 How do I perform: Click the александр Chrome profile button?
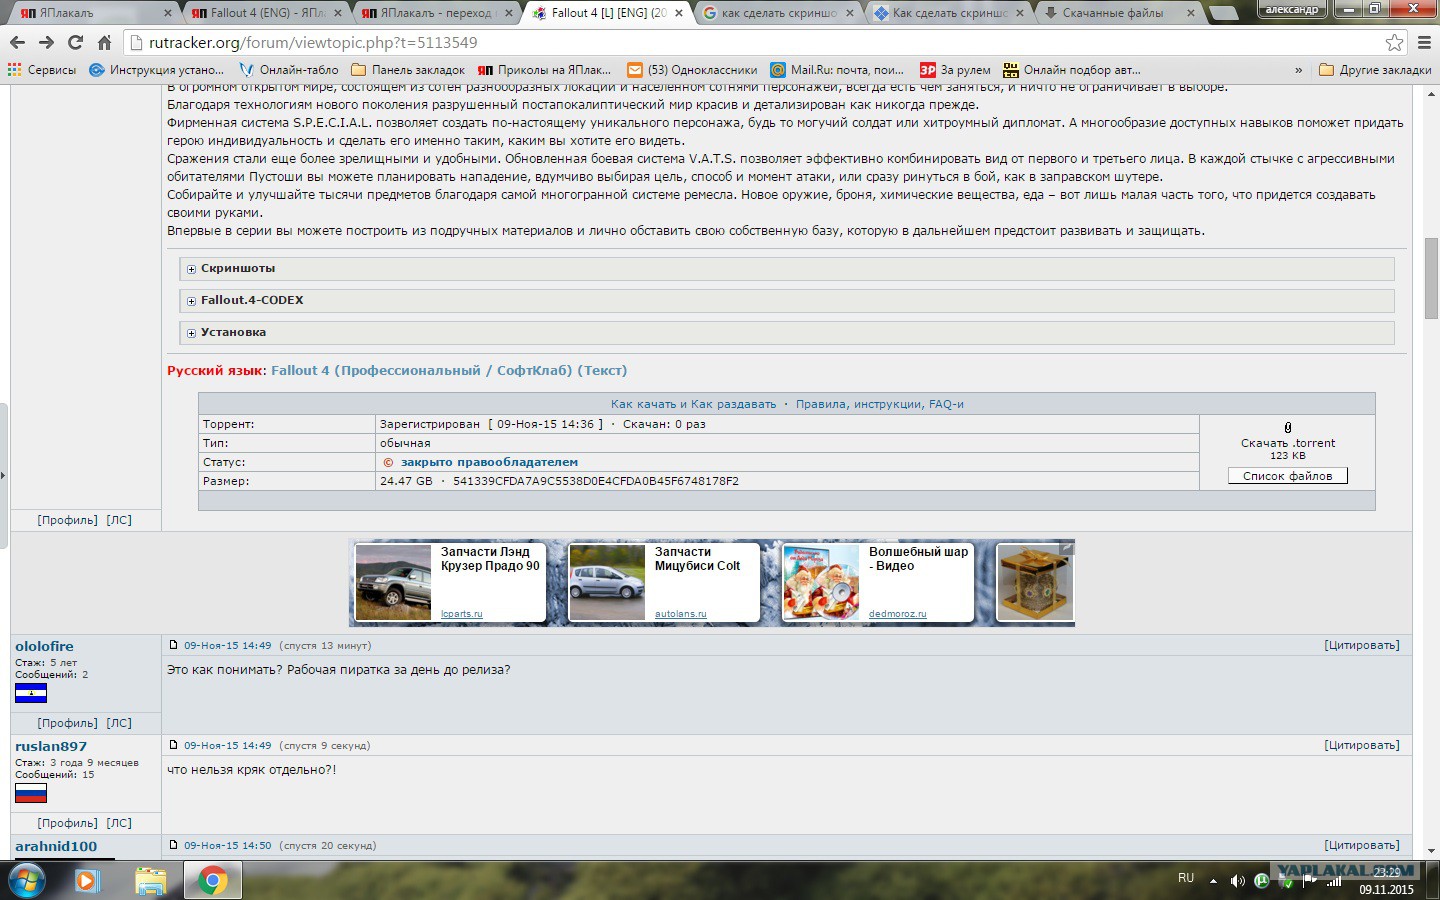tap(1292, 9)
